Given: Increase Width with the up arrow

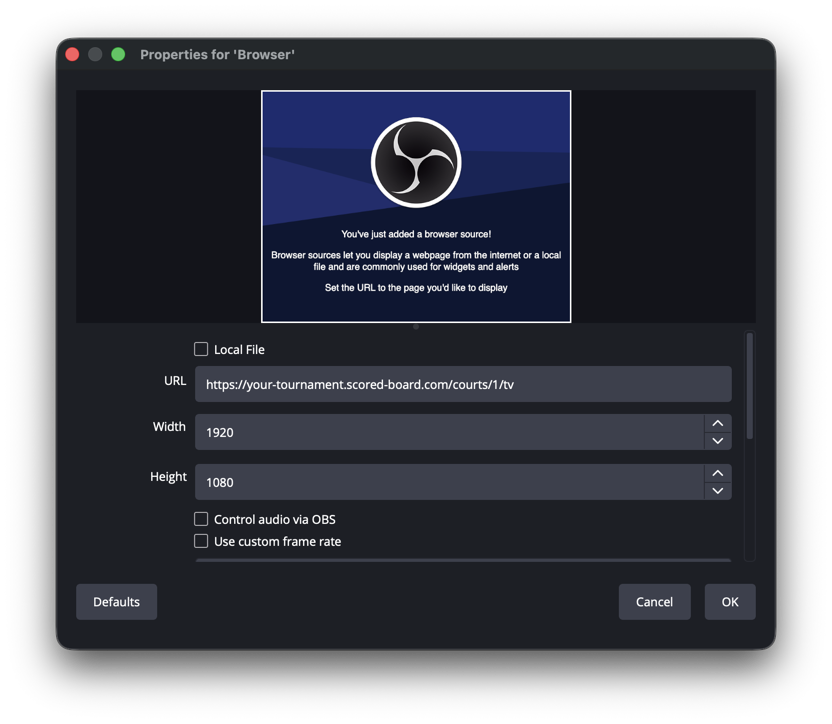Looking at the screenshot, I should pyautogui.click(x=717, y=423).
